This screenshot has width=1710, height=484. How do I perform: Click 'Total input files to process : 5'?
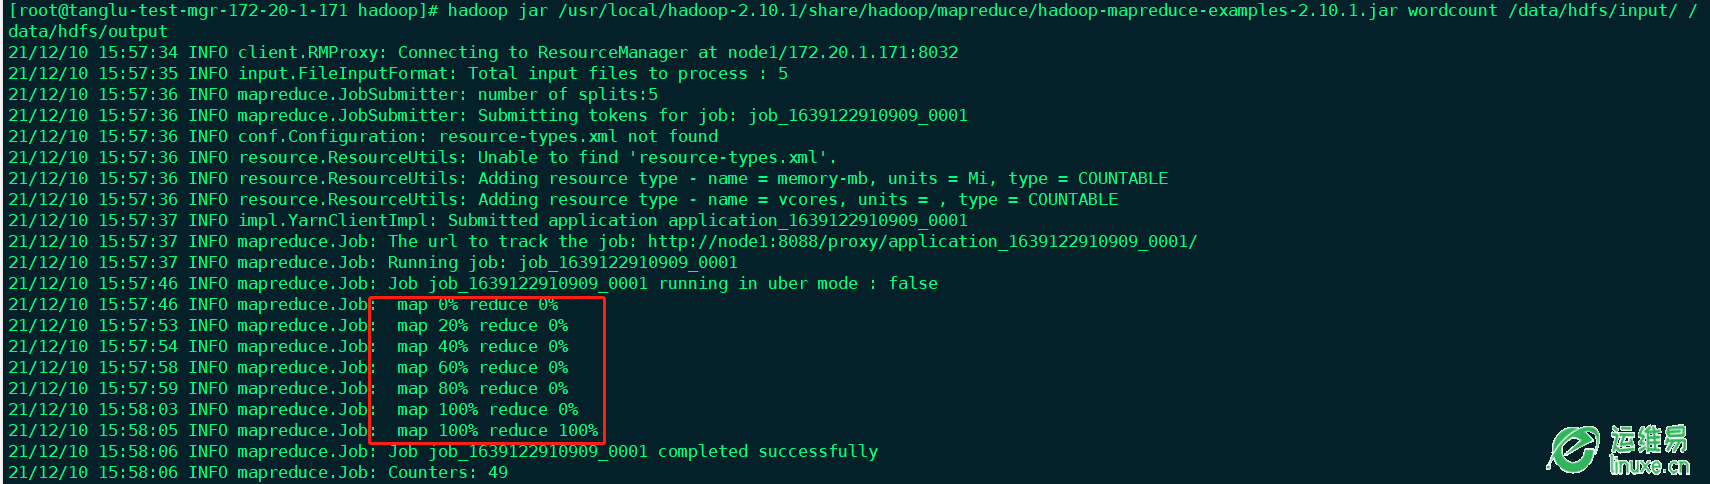pyautogui.click(x=628, y=74)
